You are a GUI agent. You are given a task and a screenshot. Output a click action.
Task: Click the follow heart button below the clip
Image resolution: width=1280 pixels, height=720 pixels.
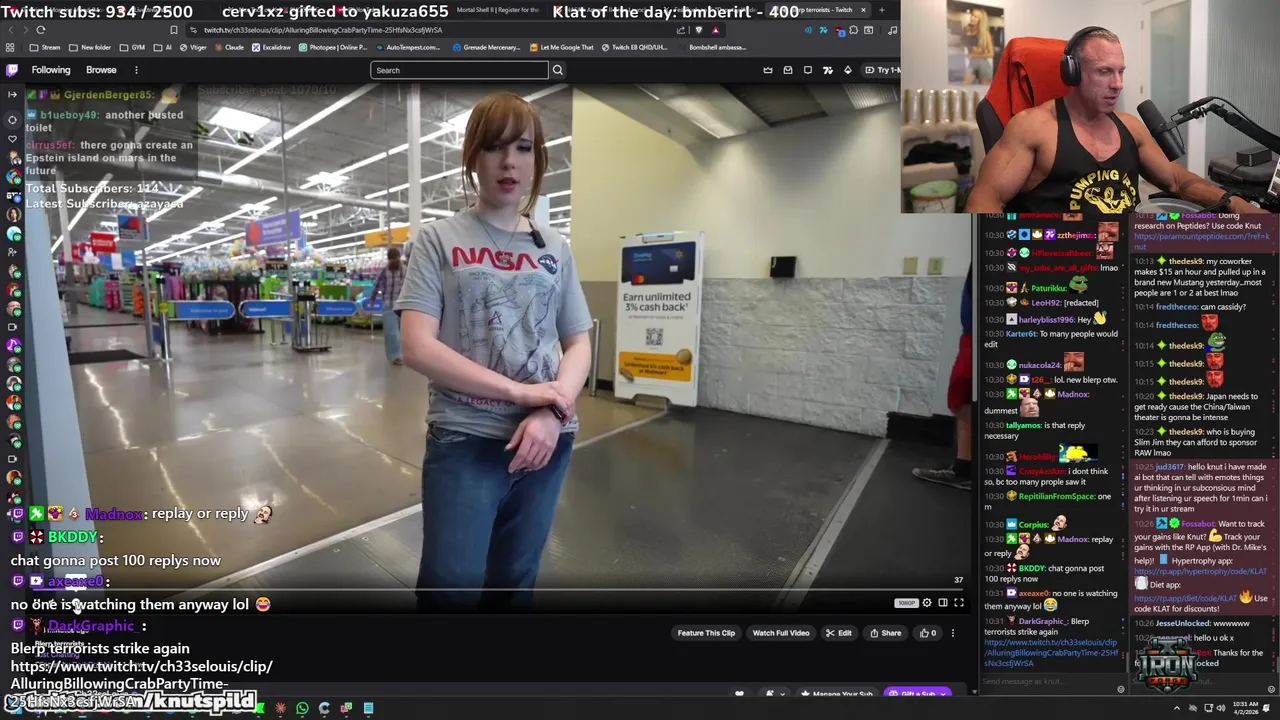pos(739,694)
